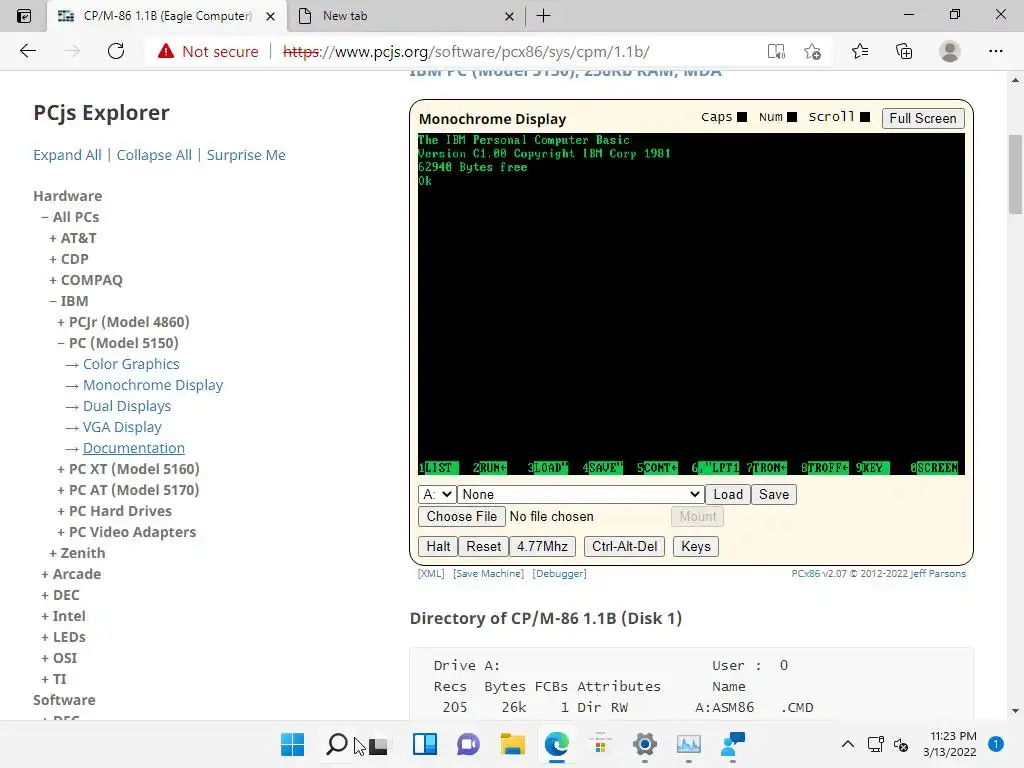
Task: Open File Explorer from the taskbar
Action: [513, 744]
